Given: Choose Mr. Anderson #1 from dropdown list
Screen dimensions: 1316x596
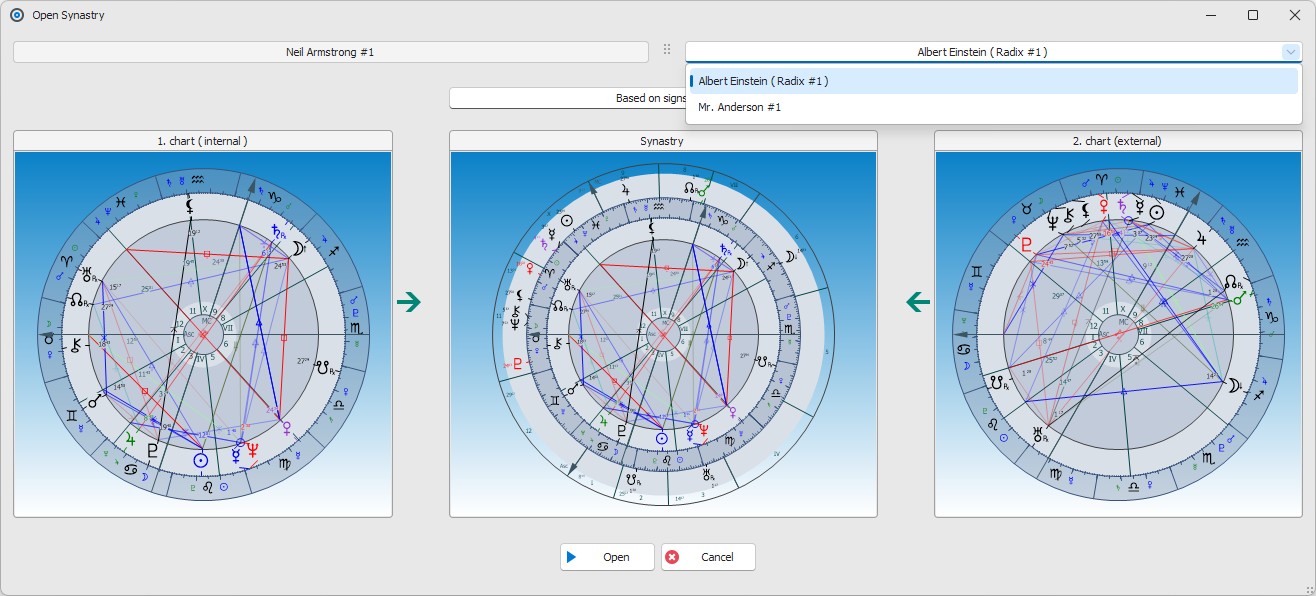Looking at the screenshot, I should 993,107.
